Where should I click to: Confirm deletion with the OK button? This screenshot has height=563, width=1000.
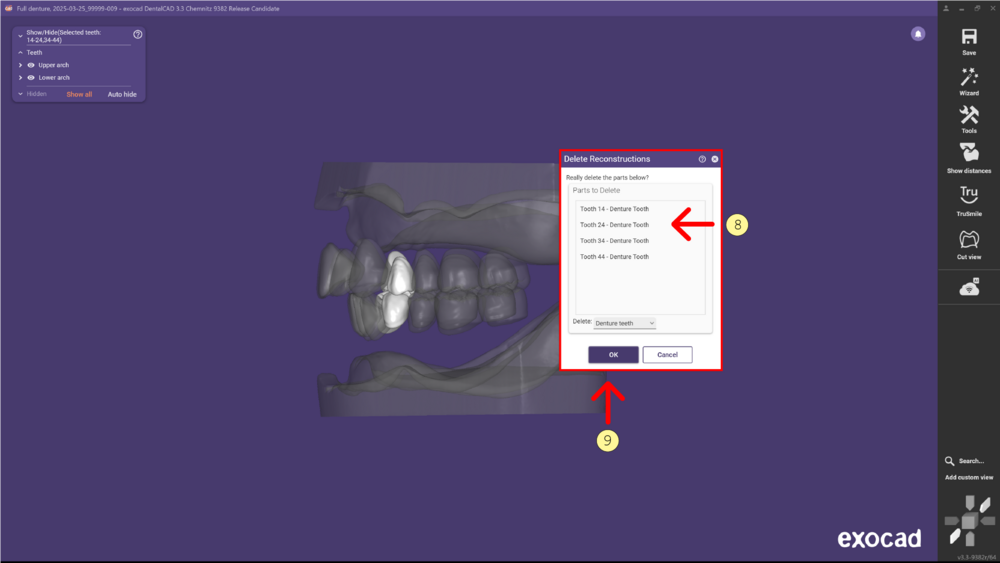[613, 355]
